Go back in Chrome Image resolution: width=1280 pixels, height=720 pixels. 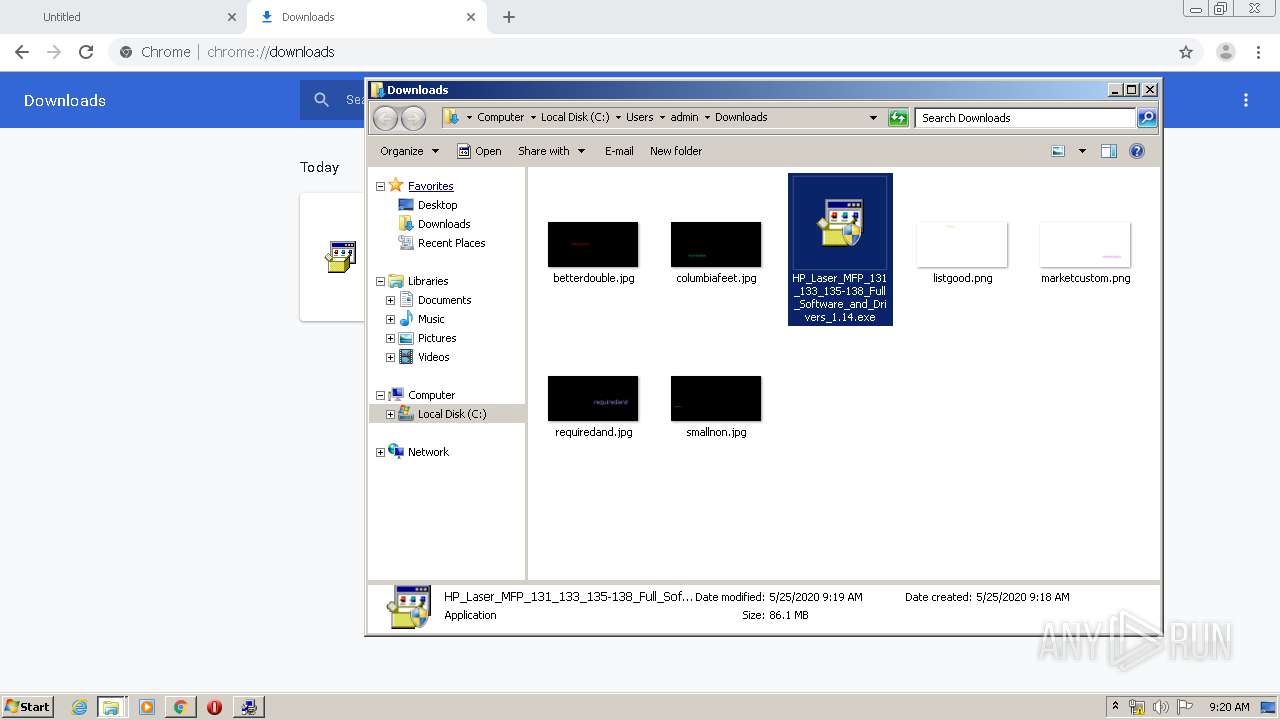[22, 52]
